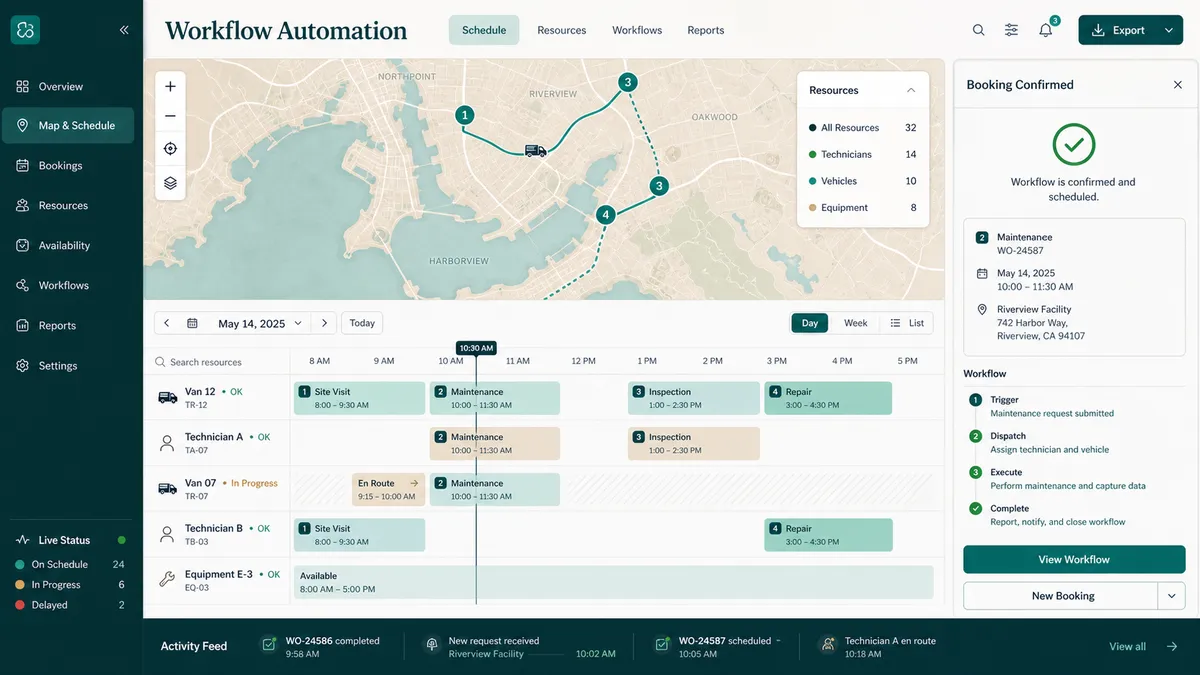Open the map layers icon

pyautogui.click(x=170, y=182)
